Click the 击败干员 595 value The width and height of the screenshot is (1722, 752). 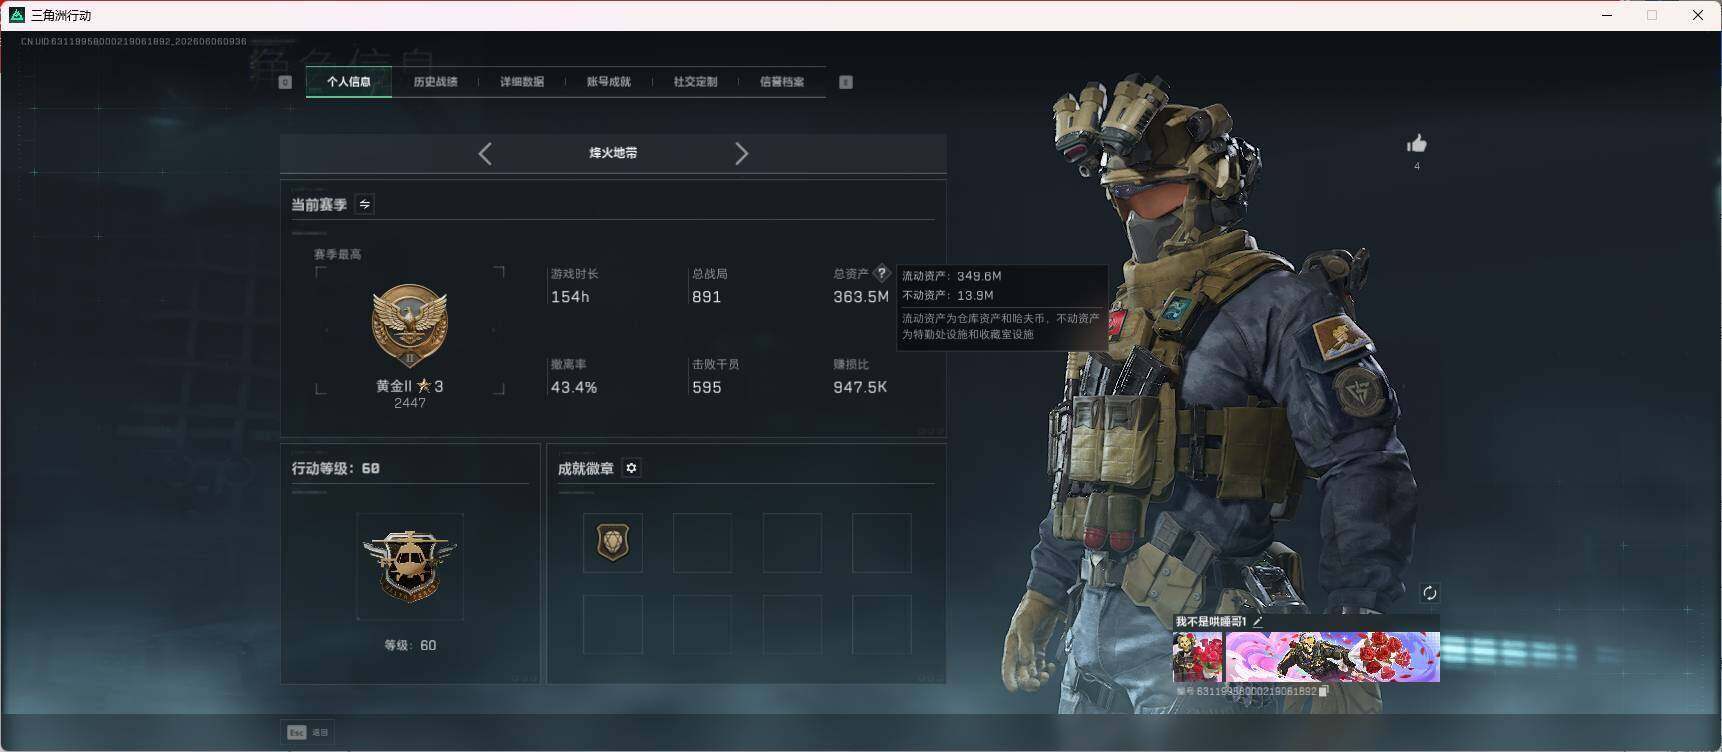tap(706, 387)
